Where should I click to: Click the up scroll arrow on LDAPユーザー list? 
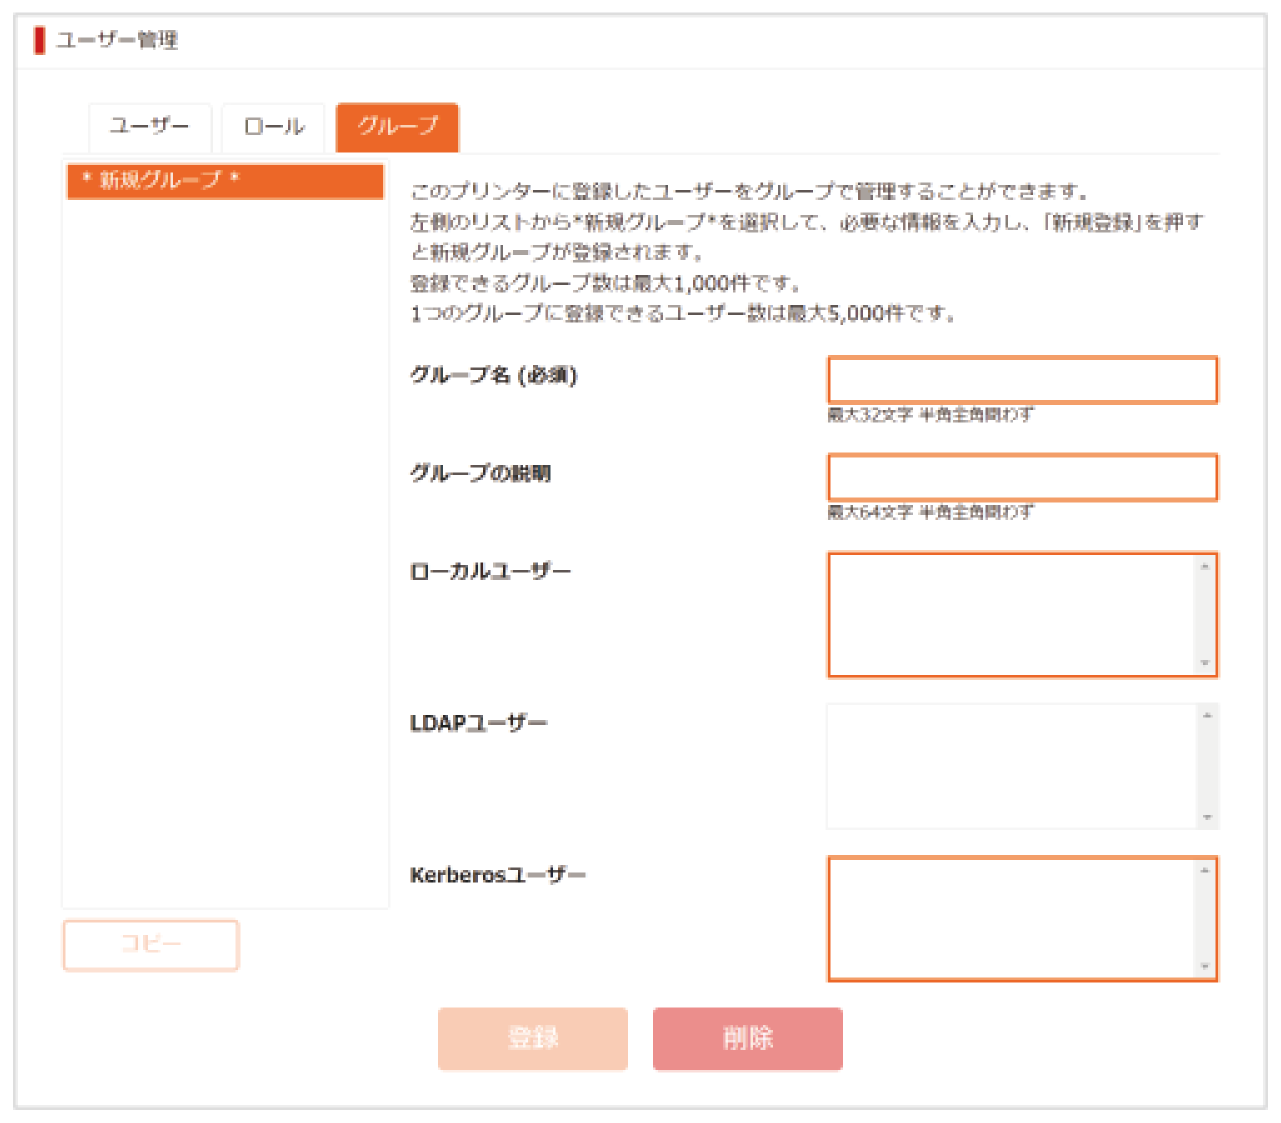coord(1205,714)
